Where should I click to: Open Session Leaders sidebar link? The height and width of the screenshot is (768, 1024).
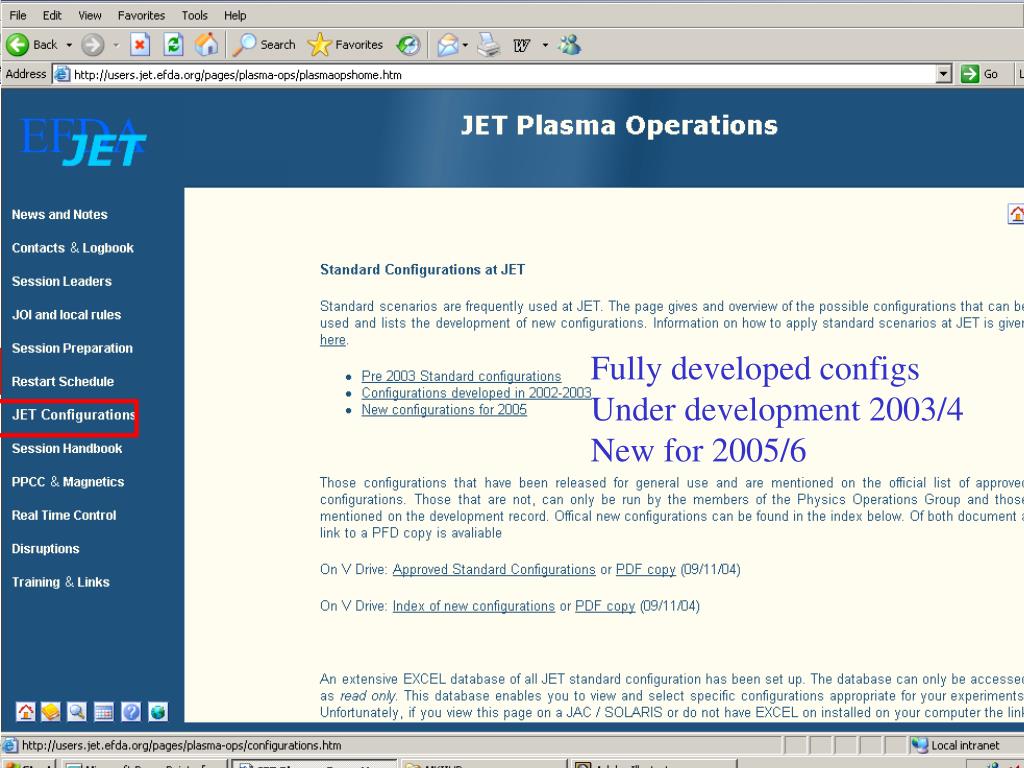[61, 281]
